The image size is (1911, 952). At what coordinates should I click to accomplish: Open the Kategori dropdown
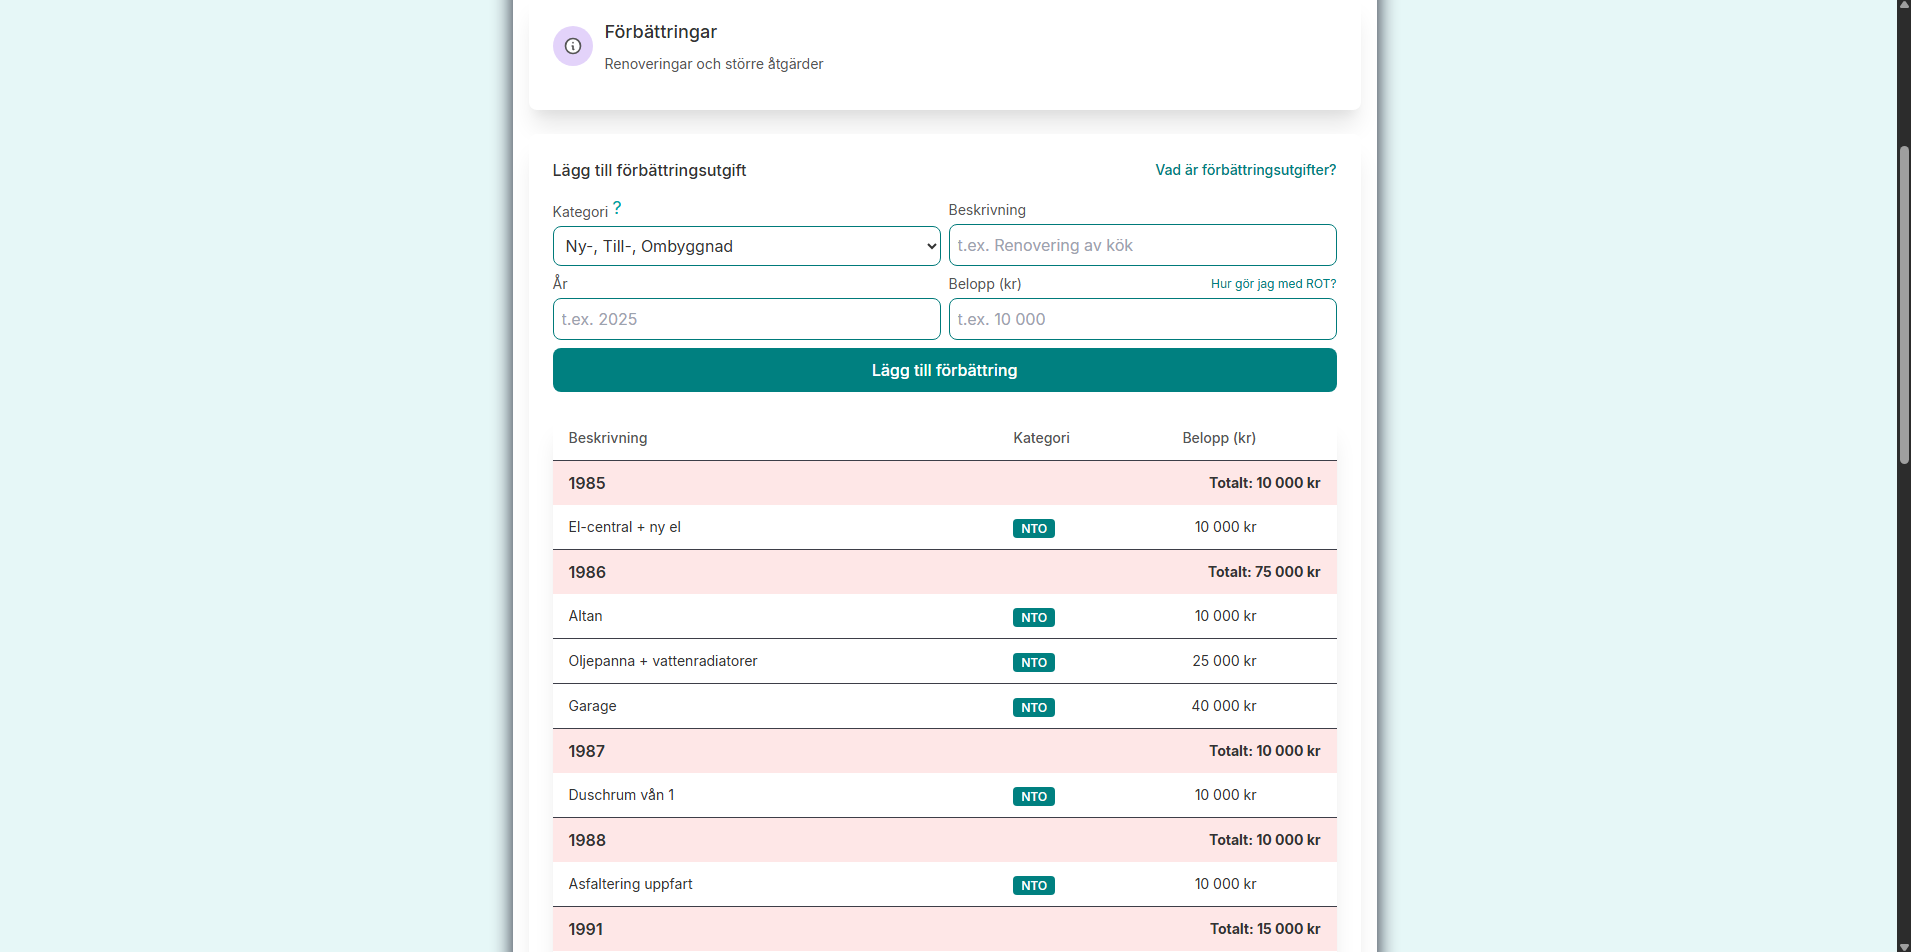(x=746, y=246)
